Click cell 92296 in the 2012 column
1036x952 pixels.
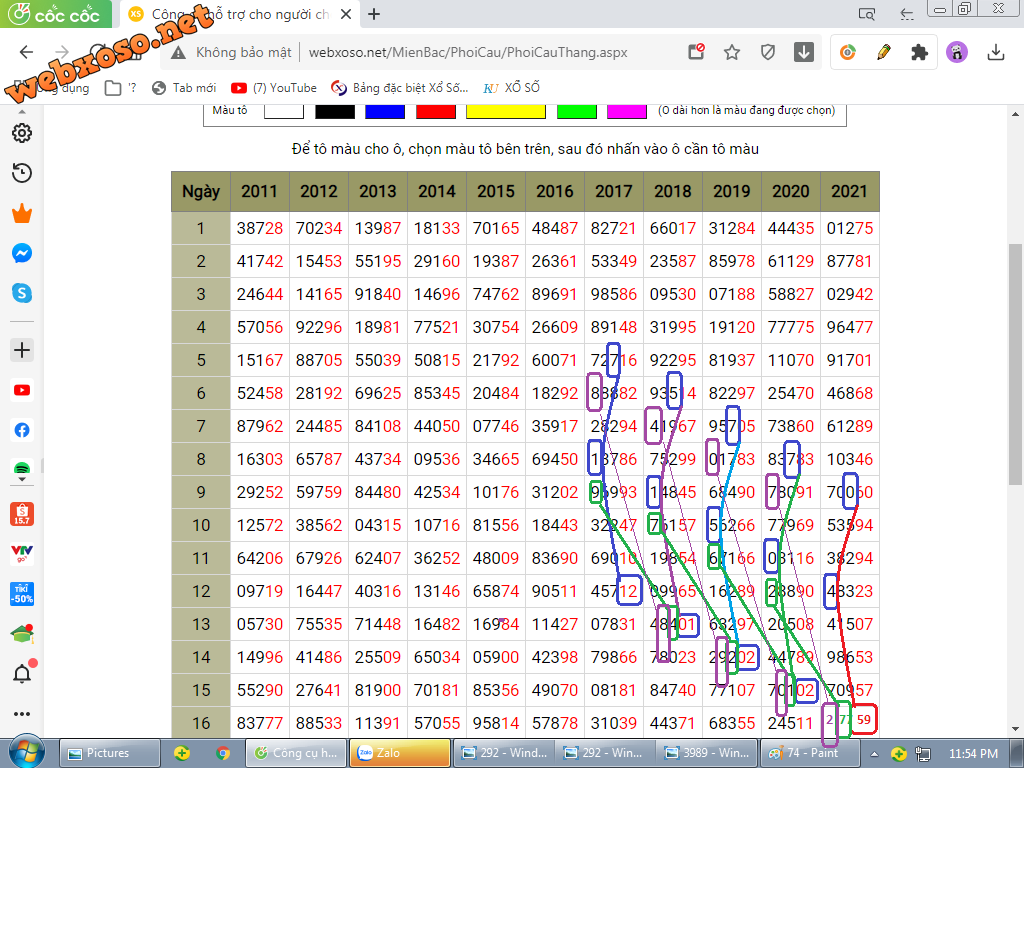pos(318,328)
